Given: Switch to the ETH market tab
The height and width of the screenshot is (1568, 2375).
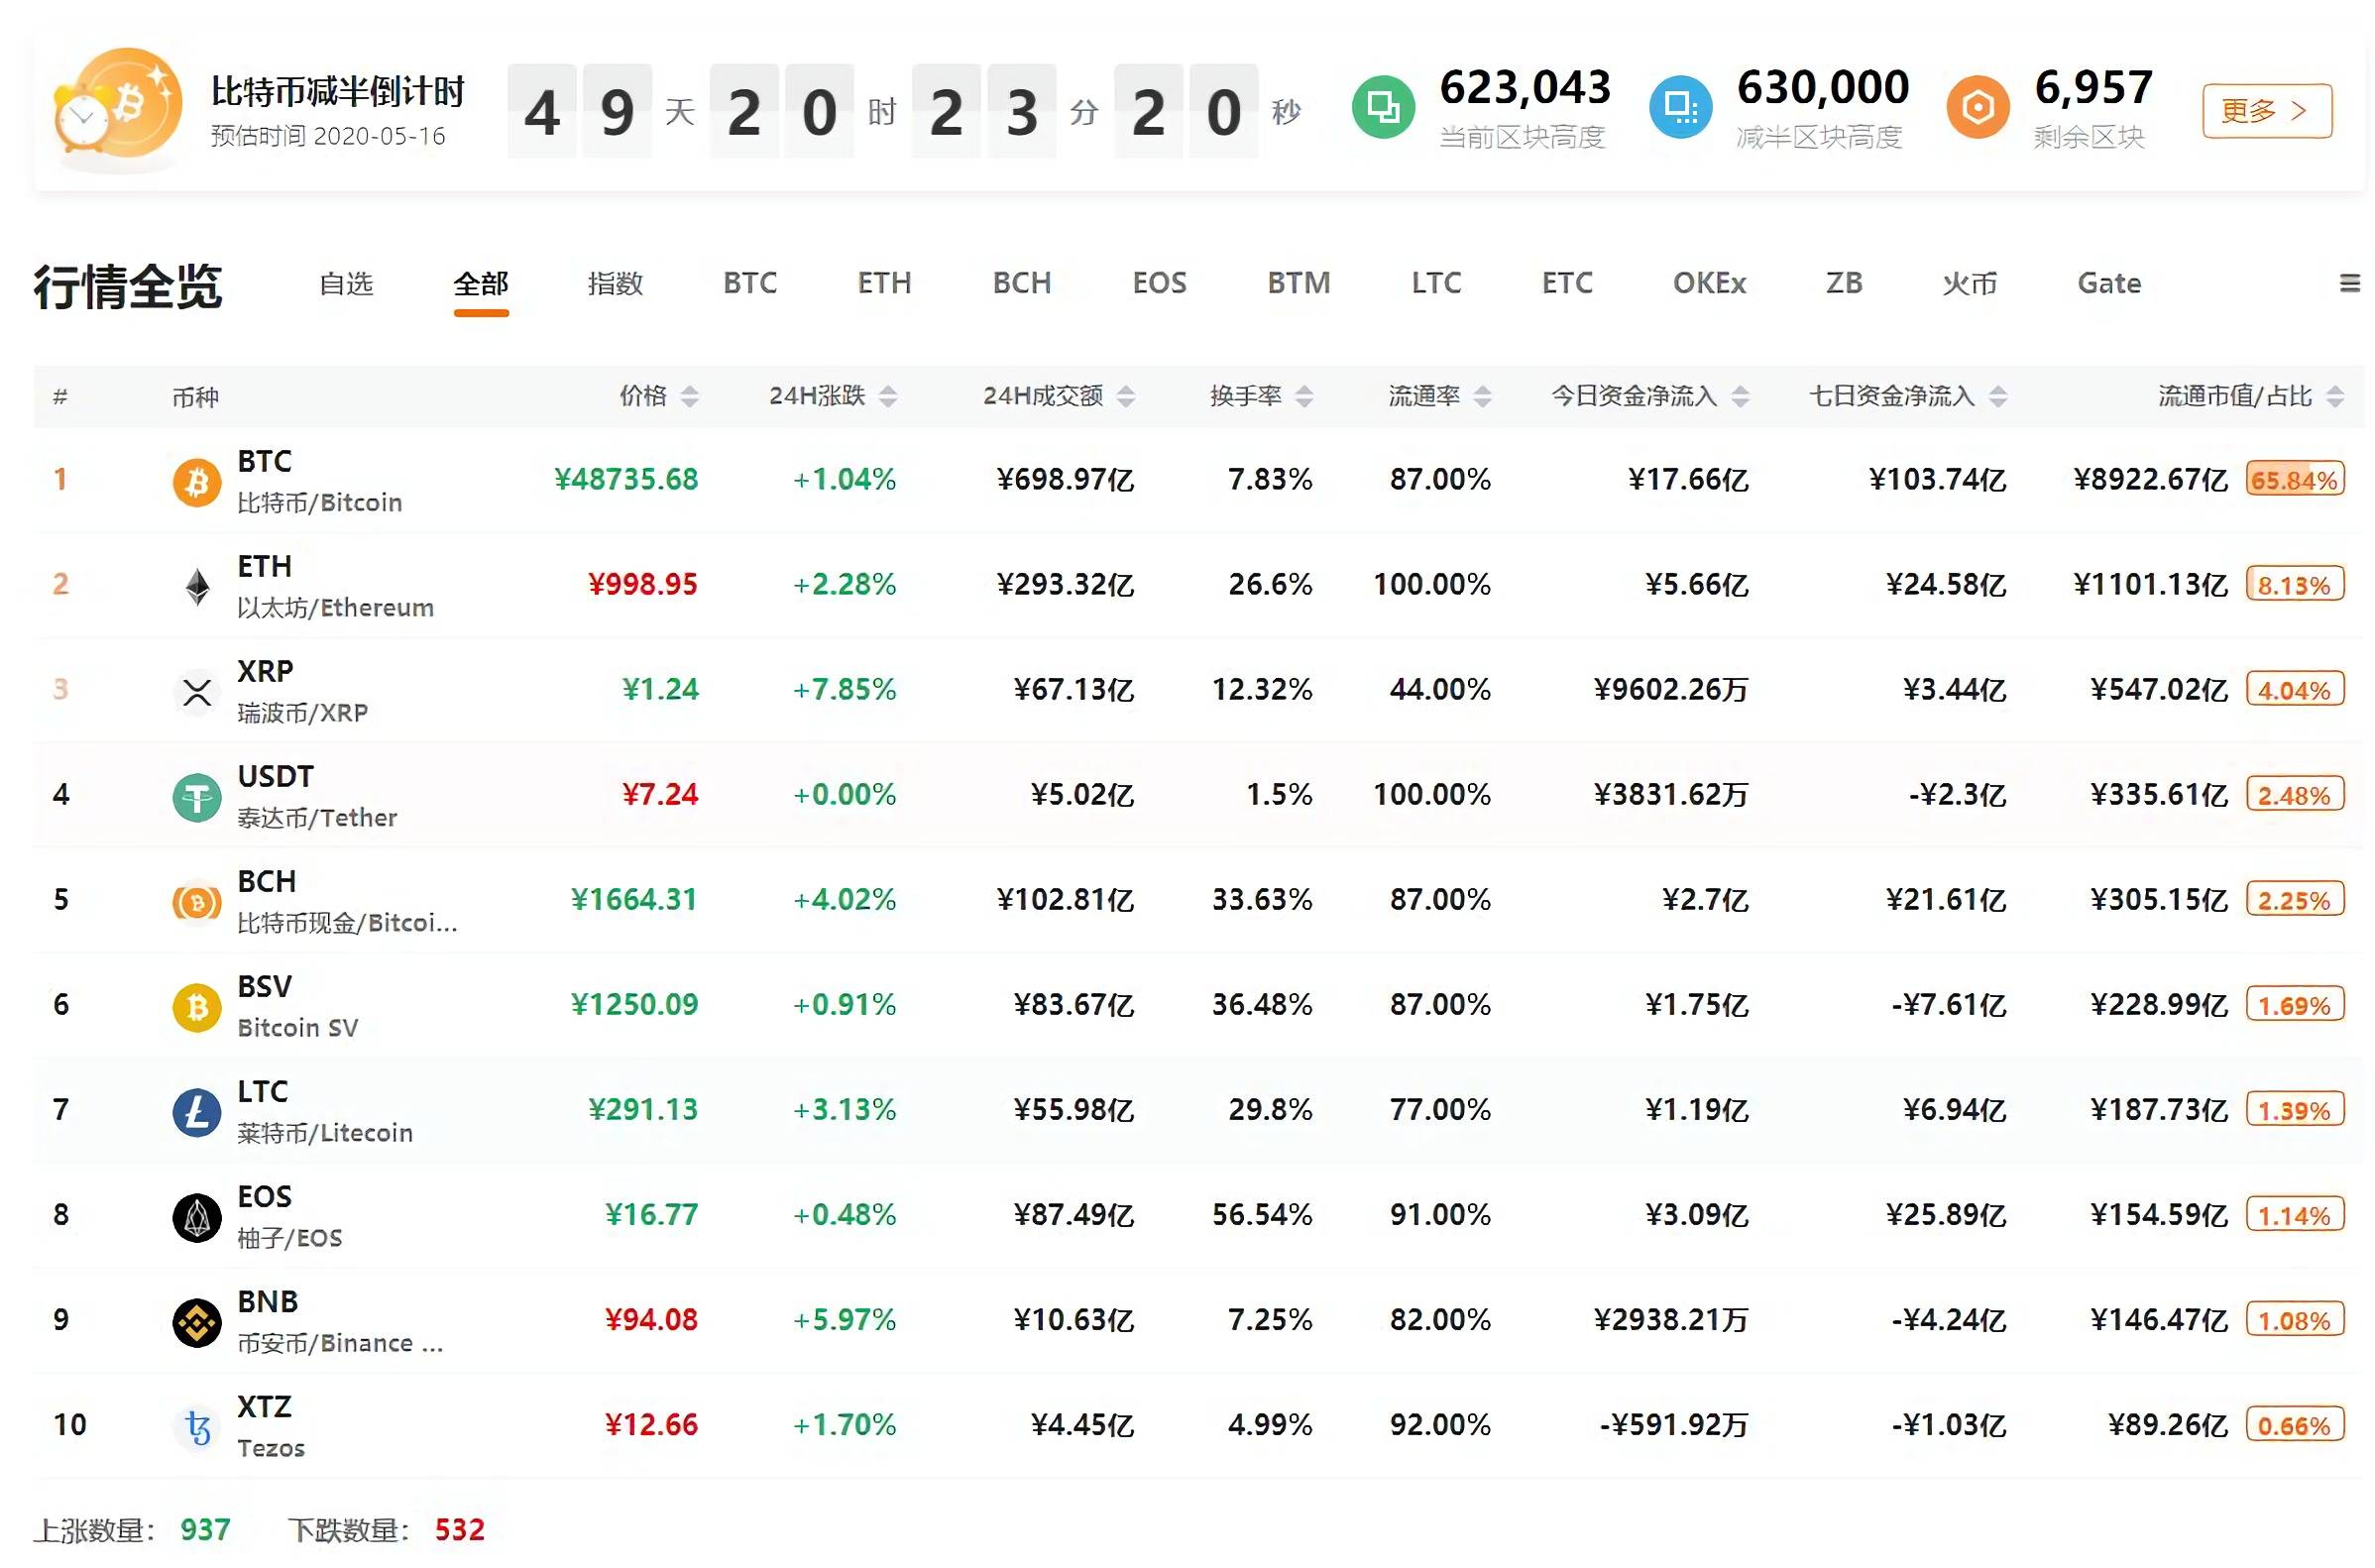Looking at the screenshot, I should (x=884, y=284).
